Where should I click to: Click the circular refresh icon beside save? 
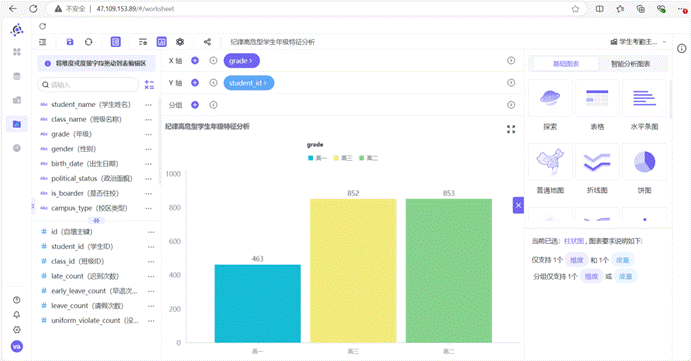(x=89, y=42)
